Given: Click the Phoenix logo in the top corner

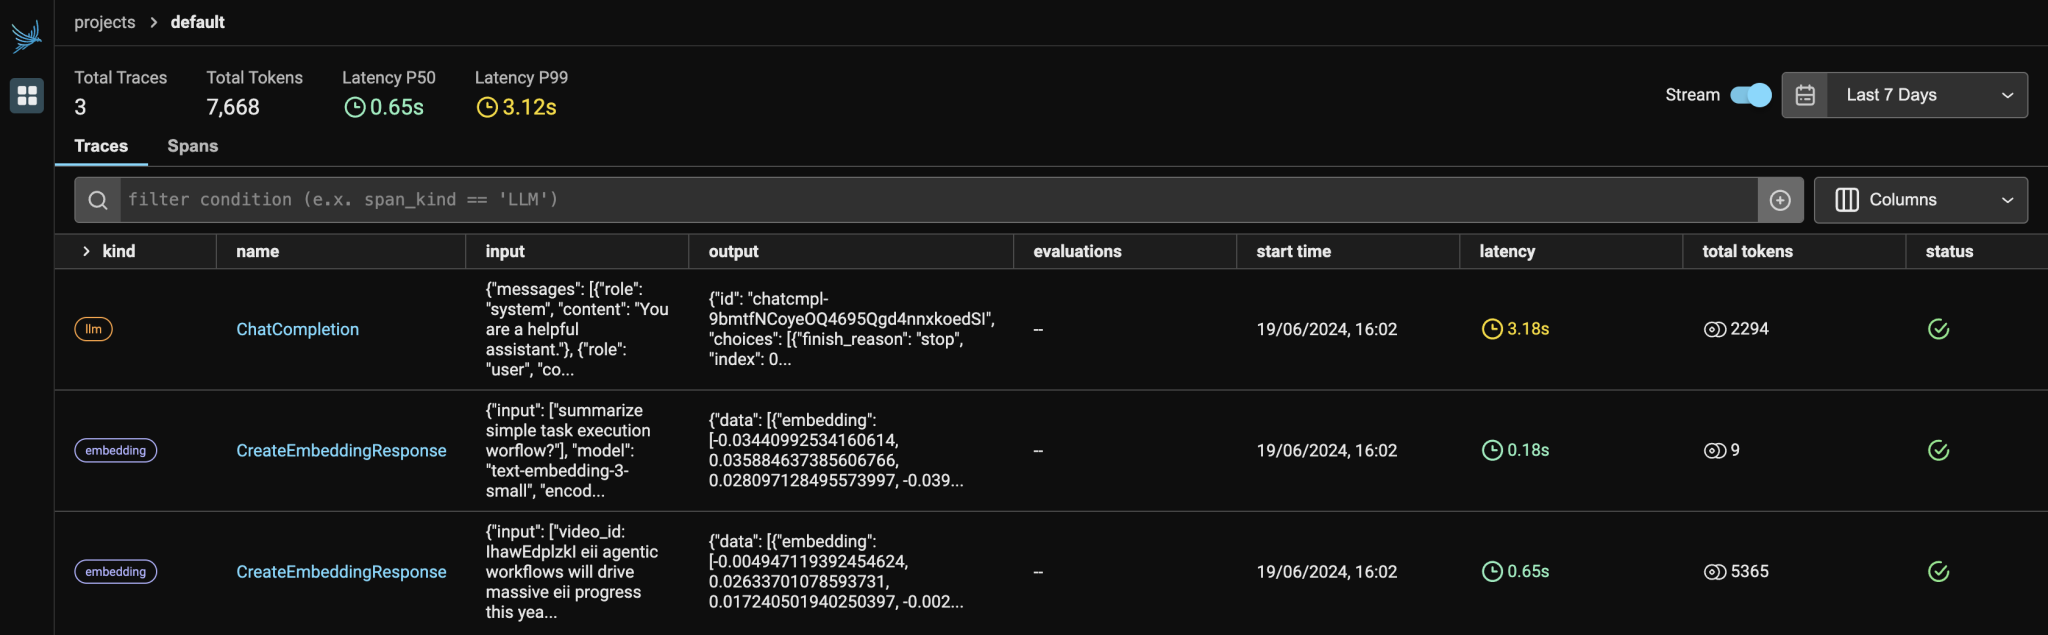Looking at the screenshot, I should [x=27, y=32].
